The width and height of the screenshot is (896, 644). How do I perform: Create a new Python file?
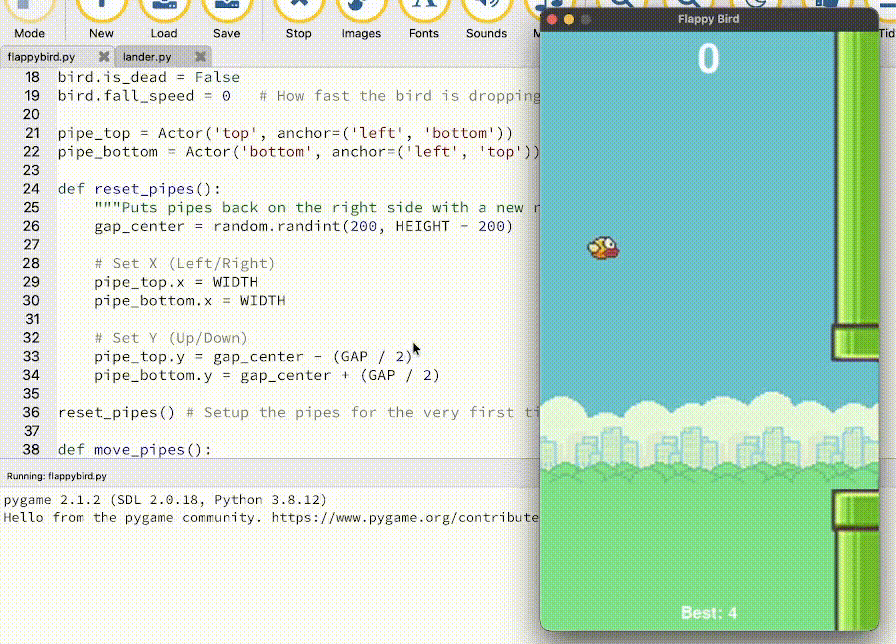101,20
